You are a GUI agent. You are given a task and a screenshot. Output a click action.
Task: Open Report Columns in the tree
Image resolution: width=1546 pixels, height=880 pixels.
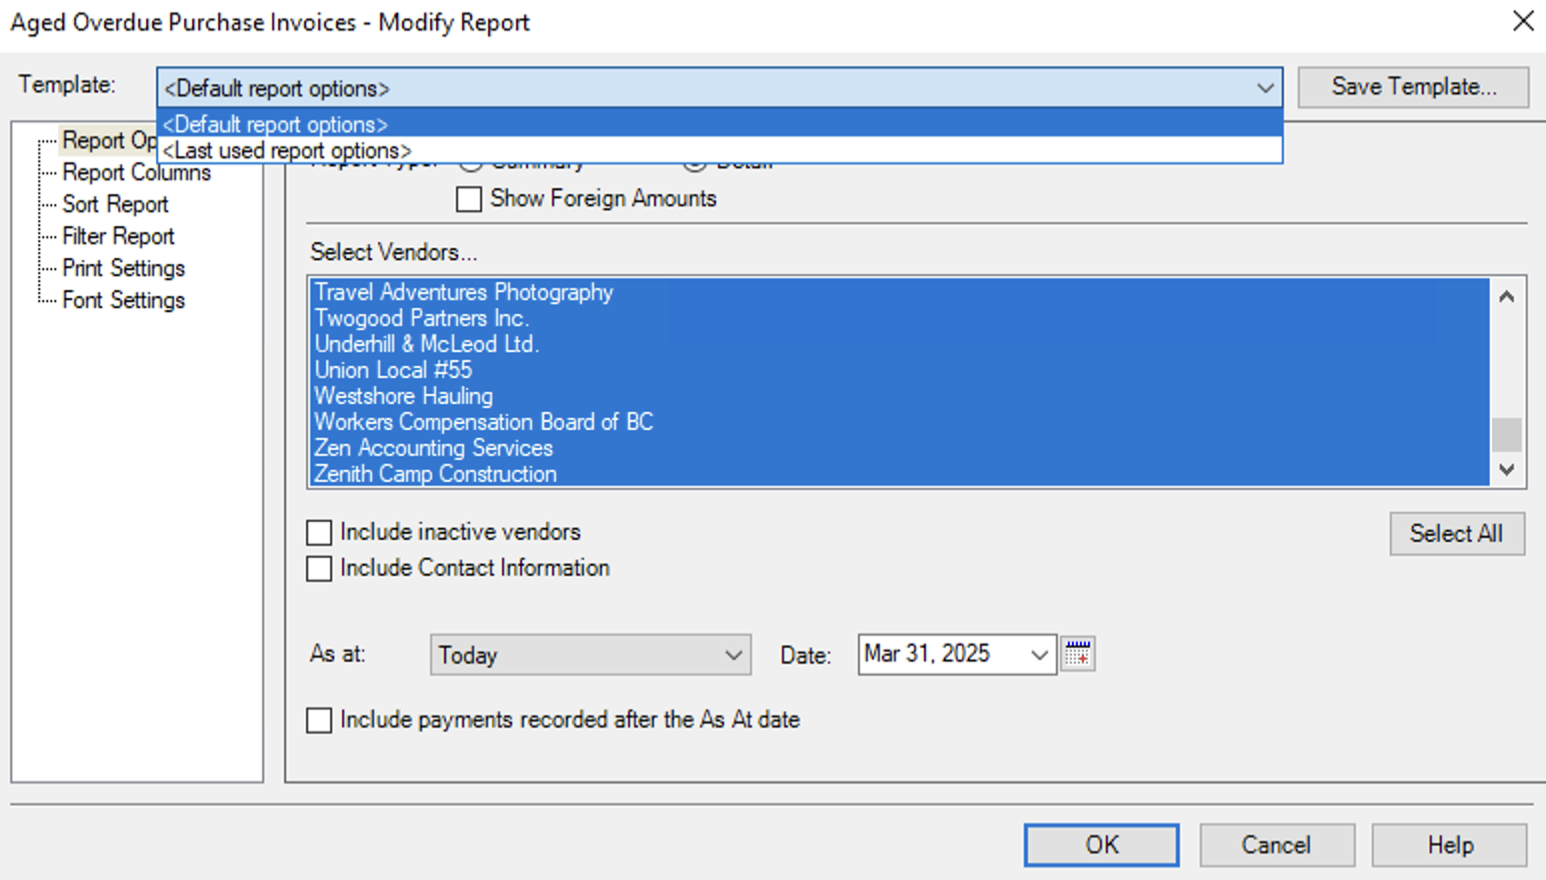click(x=136, y=173)
